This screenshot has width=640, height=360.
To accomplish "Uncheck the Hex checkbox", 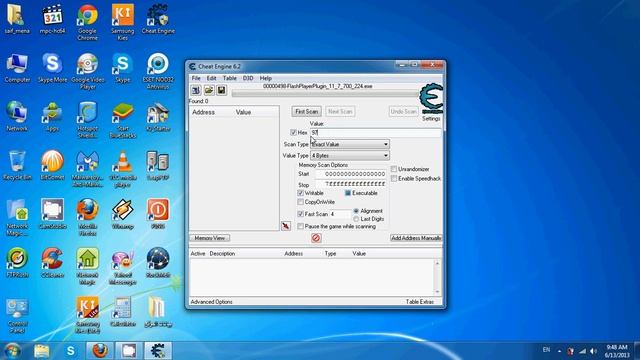I will pos(293,132).
